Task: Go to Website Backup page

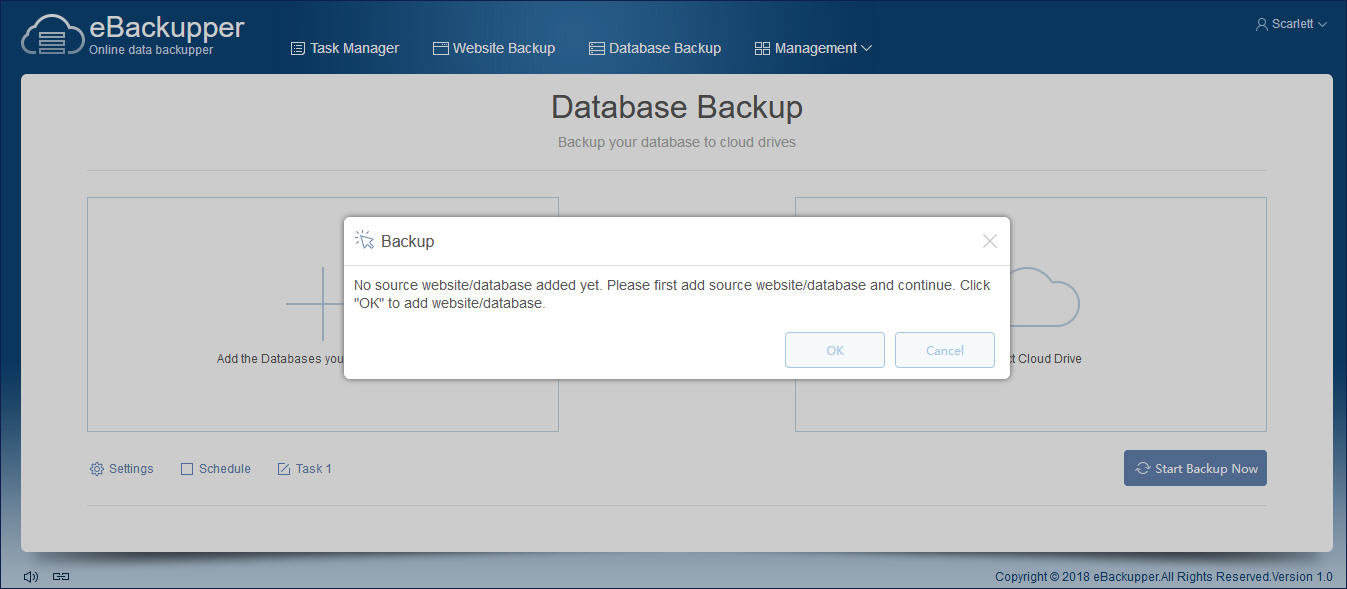Action: [x=494, y=48]
